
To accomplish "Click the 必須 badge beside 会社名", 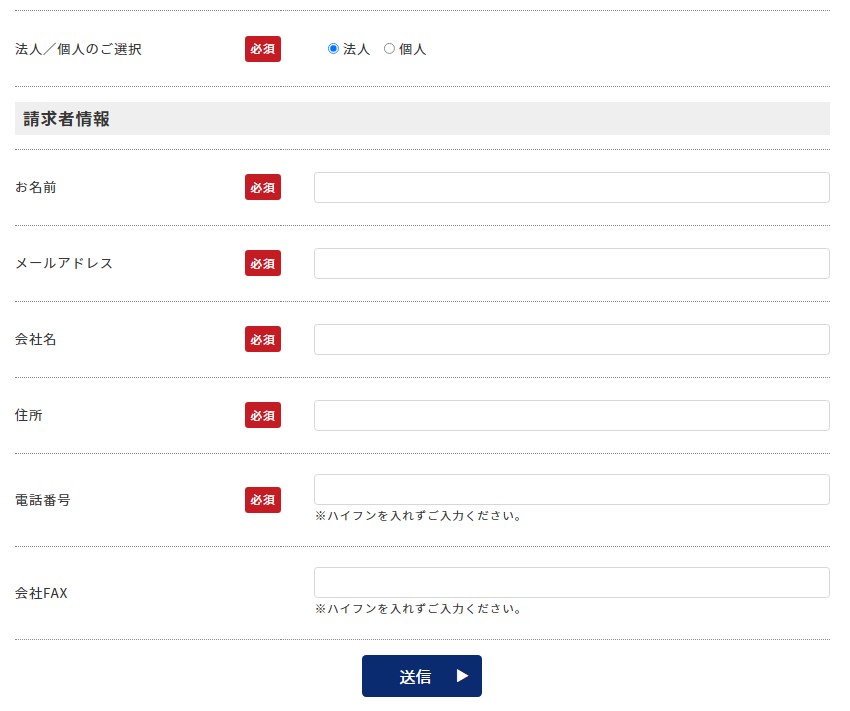I will (x=262, y=339).
